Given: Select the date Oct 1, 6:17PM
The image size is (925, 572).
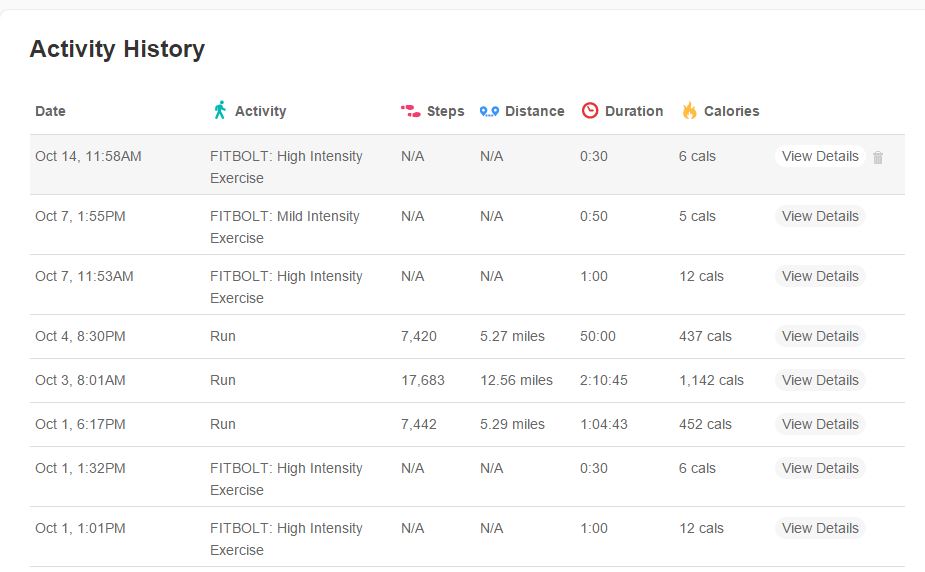Looking at the screenshot, I should [80, 425].
